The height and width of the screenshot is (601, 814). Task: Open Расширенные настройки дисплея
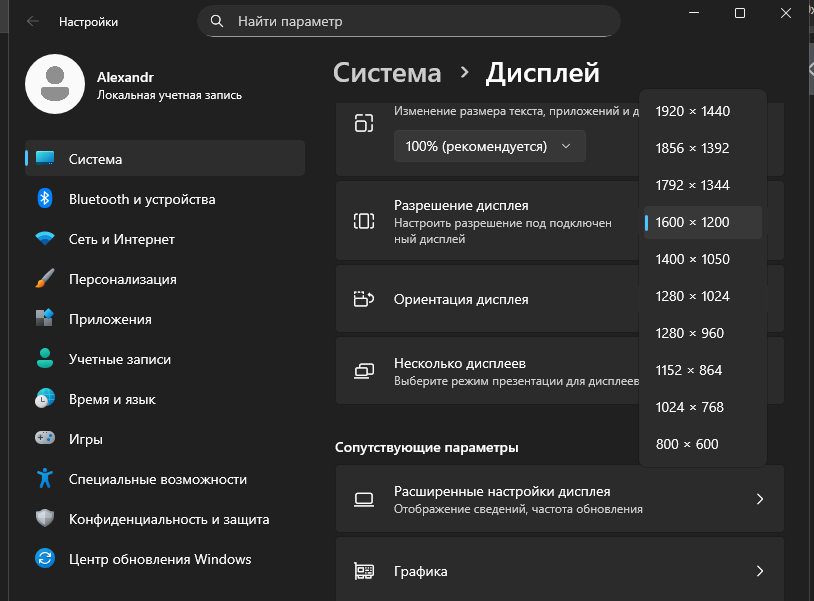(560, 499)
